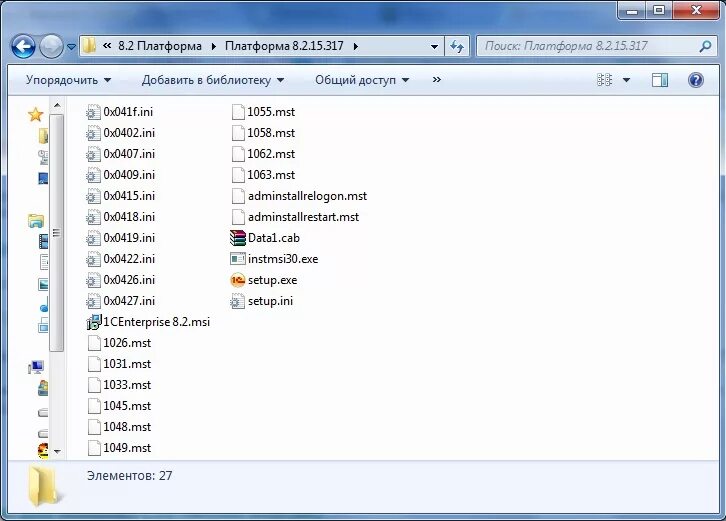Image resolution: width=726 pixels, height=521 pixels.
Task: Expand arrow after Платформа 8.2.15.317 breadcrumb
Action: pos(355,46)
